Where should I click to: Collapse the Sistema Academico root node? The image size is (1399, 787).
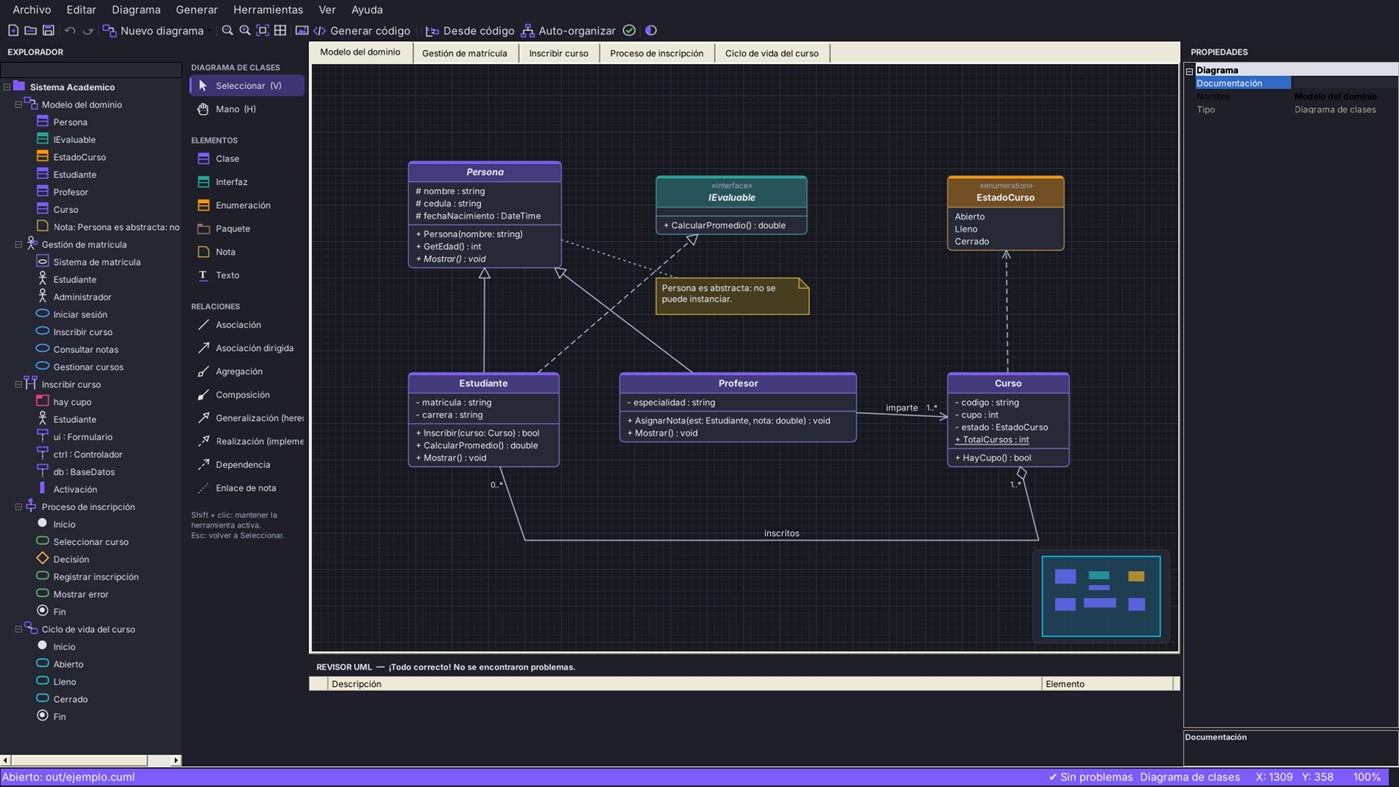click(6, 87)
